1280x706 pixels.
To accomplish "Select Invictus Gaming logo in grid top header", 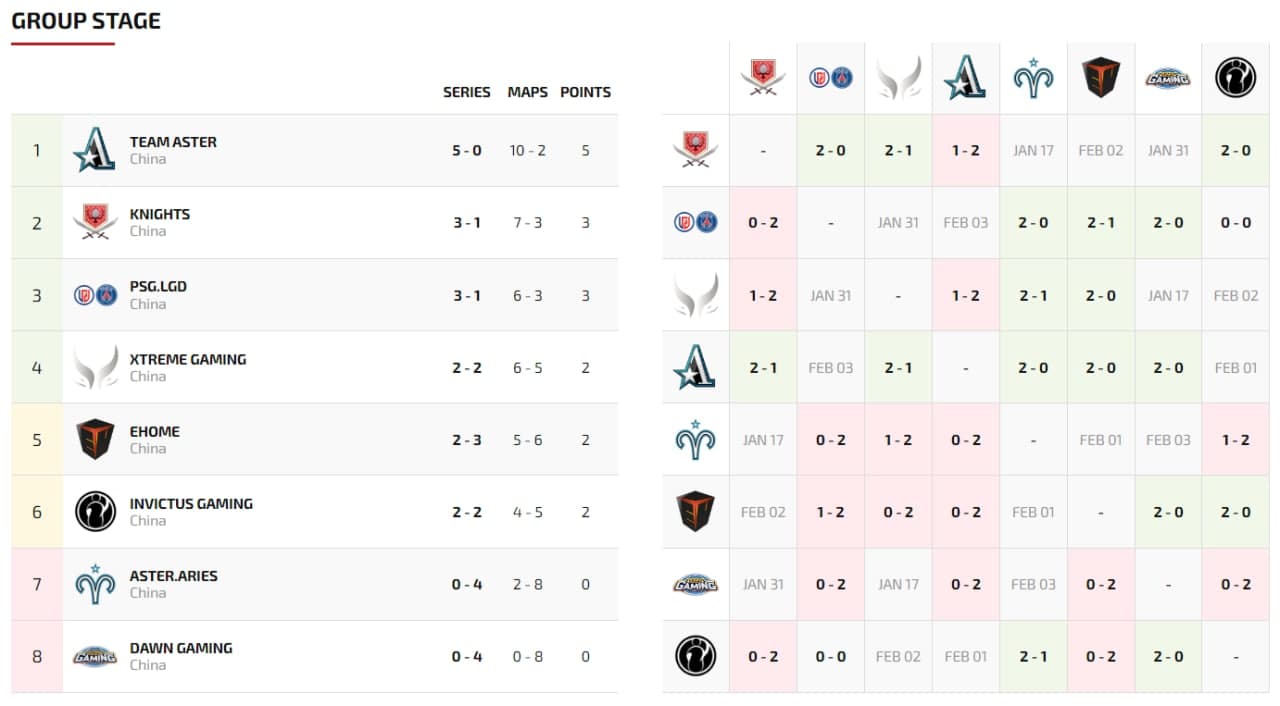I will (1235, 78).
